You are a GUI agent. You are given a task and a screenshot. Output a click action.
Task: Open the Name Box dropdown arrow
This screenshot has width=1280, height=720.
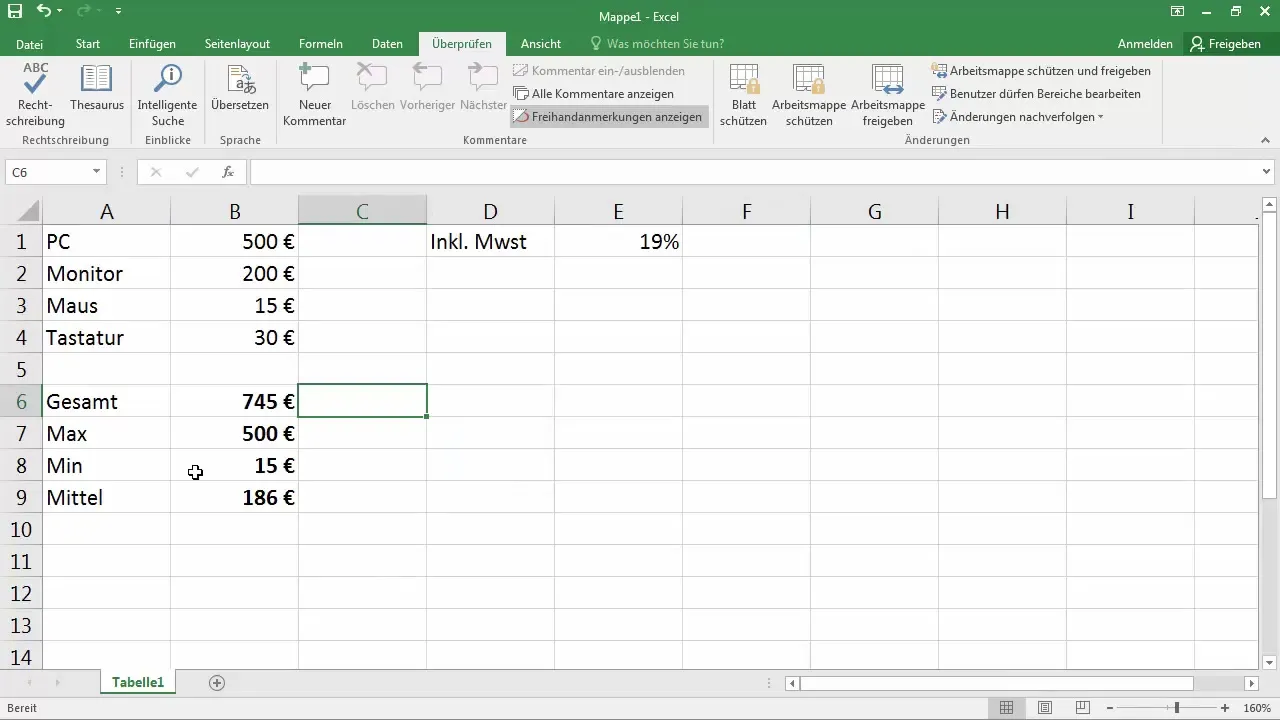click(x=97, y=172)
